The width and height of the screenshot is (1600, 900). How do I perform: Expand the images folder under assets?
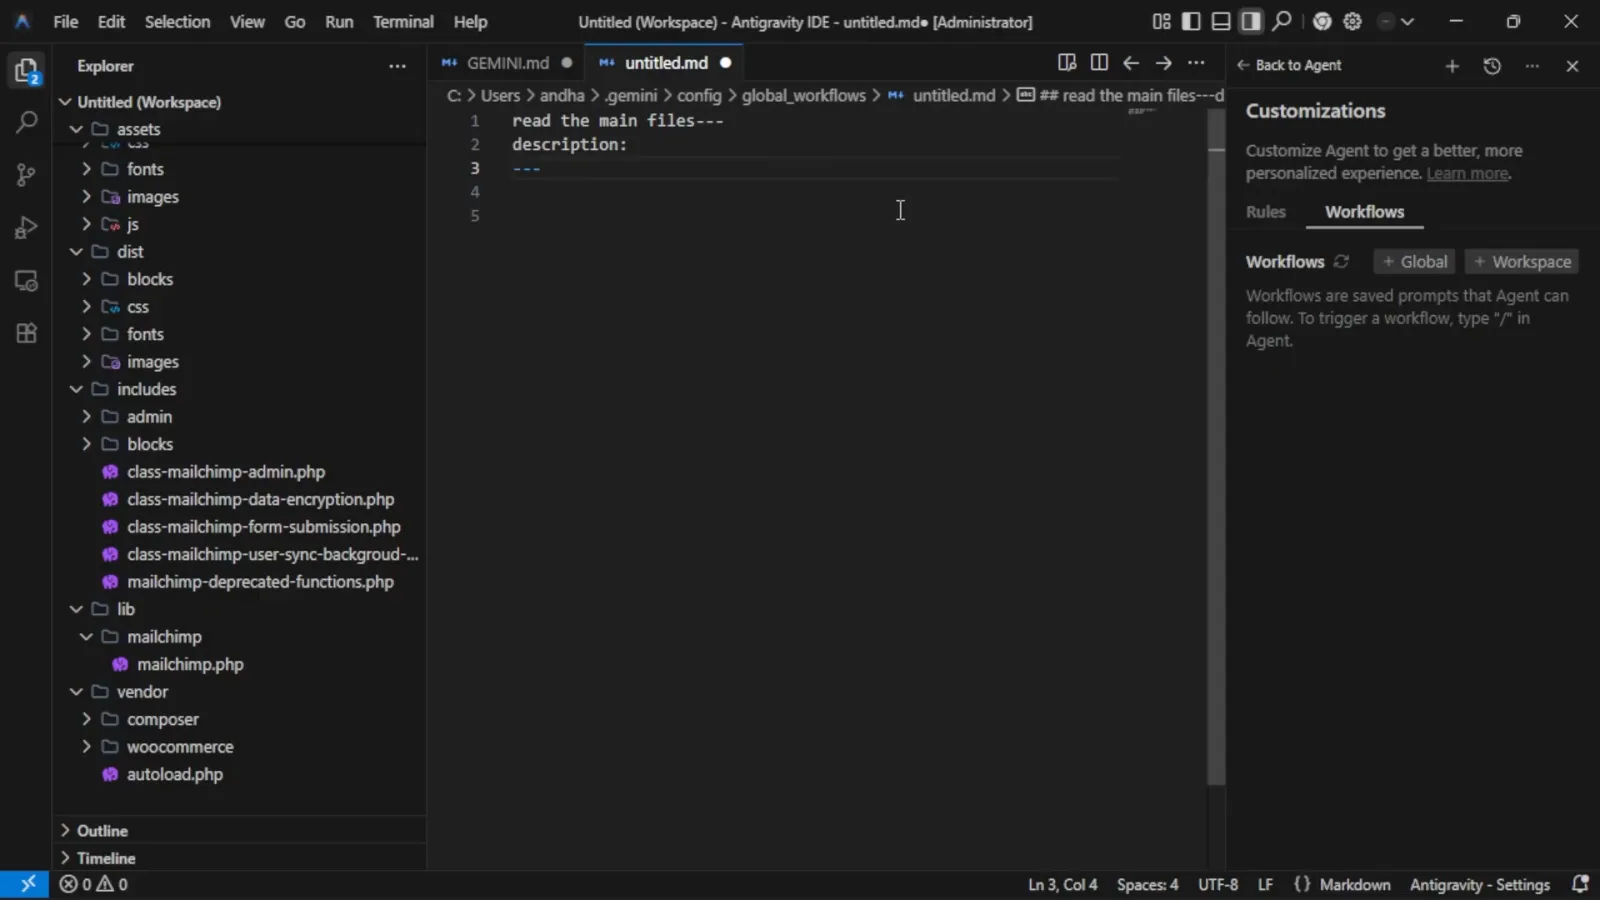pyautogui.click(x=86, y=197)
